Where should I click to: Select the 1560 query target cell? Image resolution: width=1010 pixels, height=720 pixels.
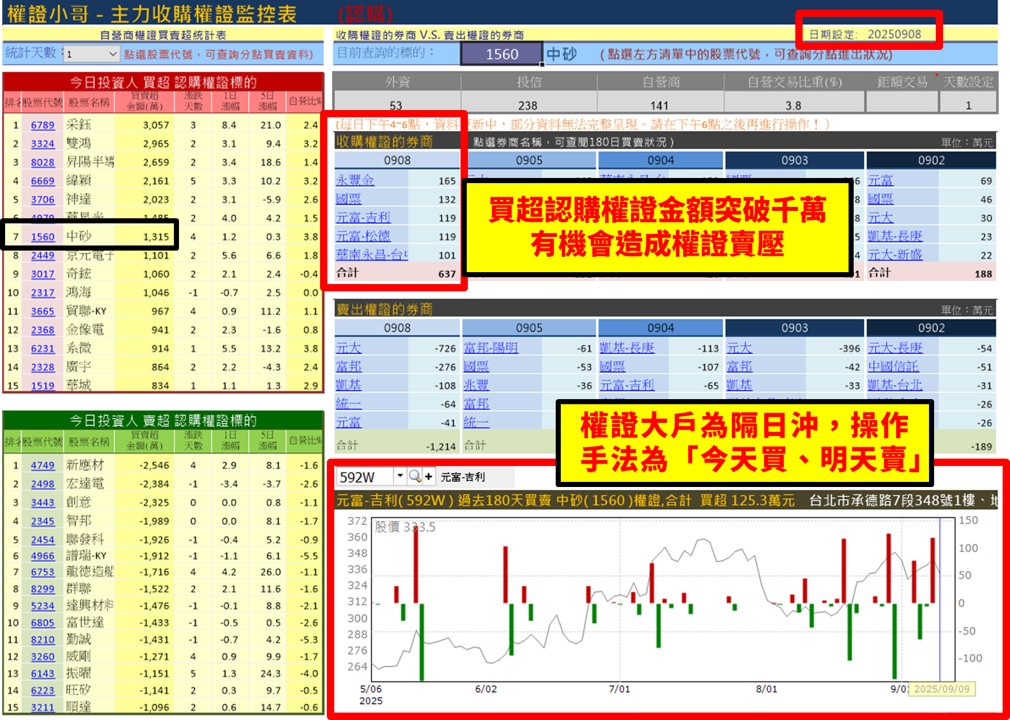(502, 54)
